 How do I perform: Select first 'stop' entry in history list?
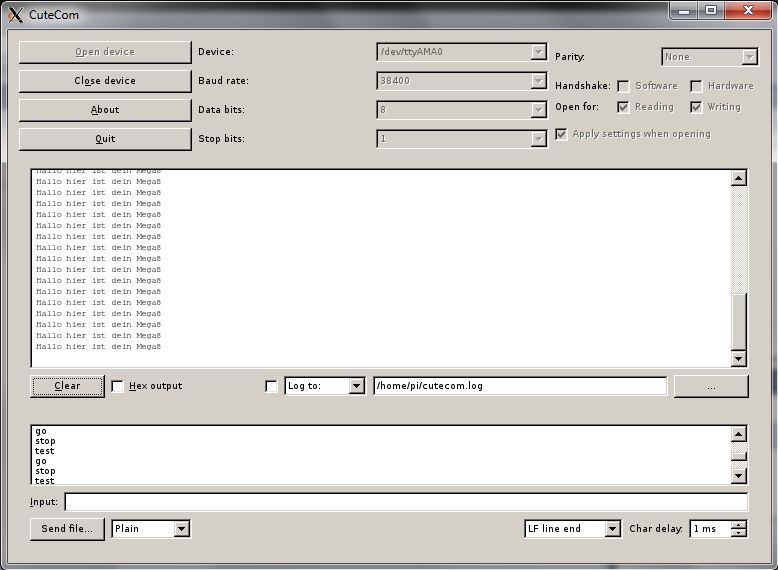tap(45, 441)
